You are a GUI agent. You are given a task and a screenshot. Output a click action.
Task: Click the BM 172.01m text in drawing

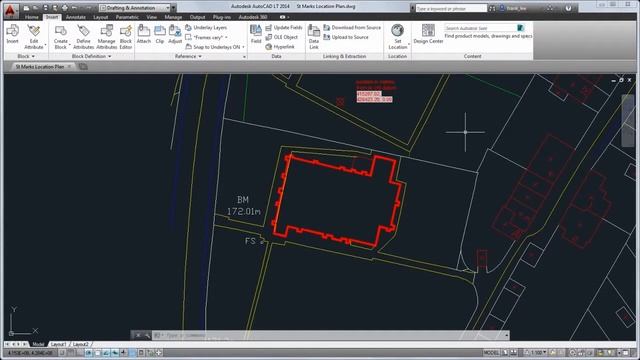coord(244,206)
